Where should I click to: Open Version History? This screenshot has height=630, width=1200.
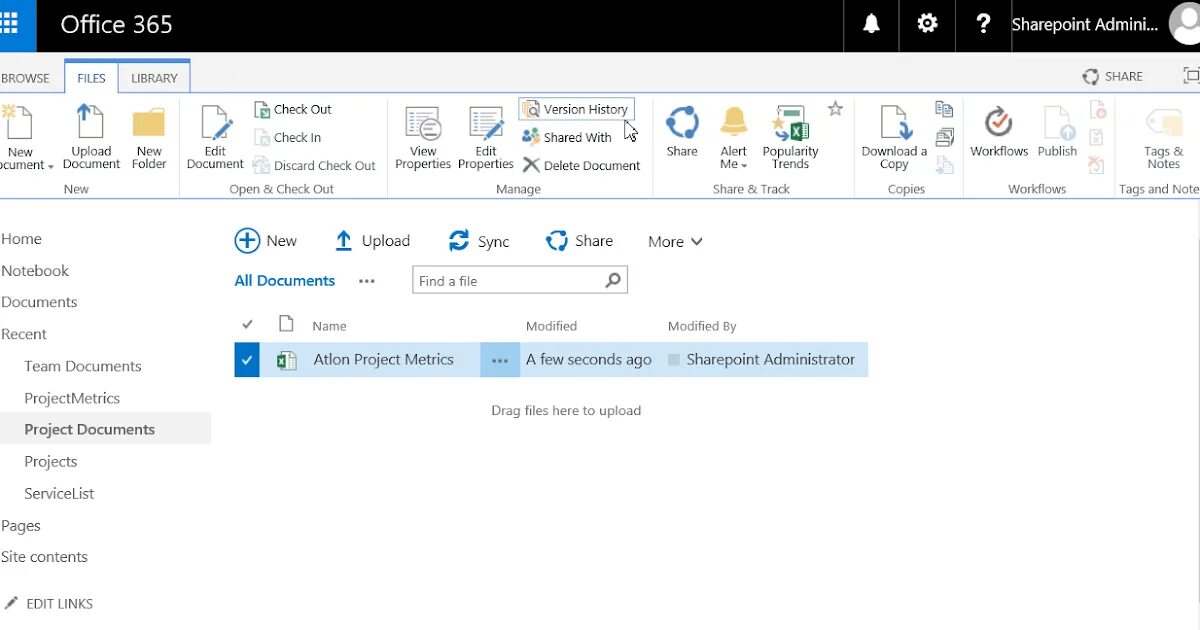(x=576, y=109)
